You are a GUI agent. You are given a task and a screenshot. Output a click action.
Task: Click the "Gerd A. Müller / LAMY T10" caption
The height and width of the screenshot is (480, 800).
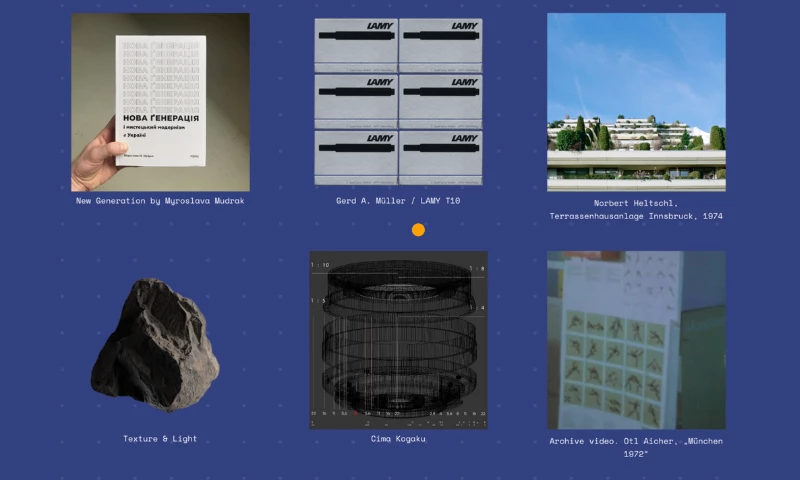coord(398,201)
